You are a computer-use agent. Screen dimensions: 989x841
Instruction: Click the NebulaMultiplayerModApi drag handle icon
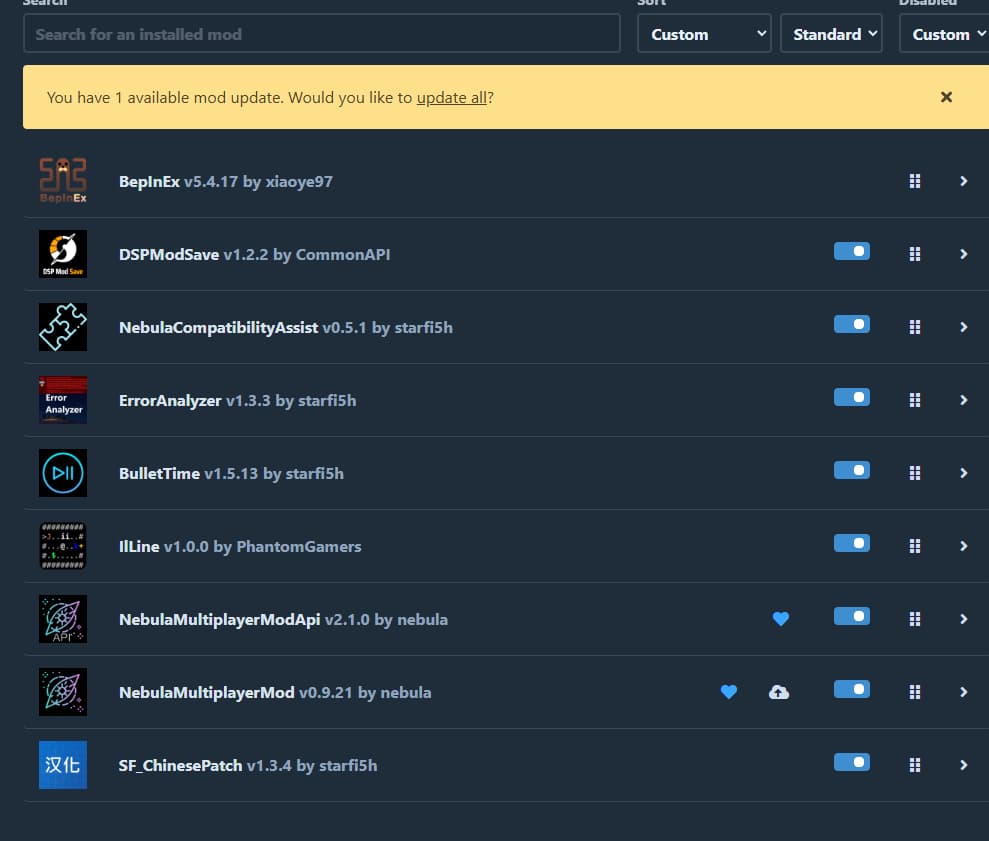[915, 619]
